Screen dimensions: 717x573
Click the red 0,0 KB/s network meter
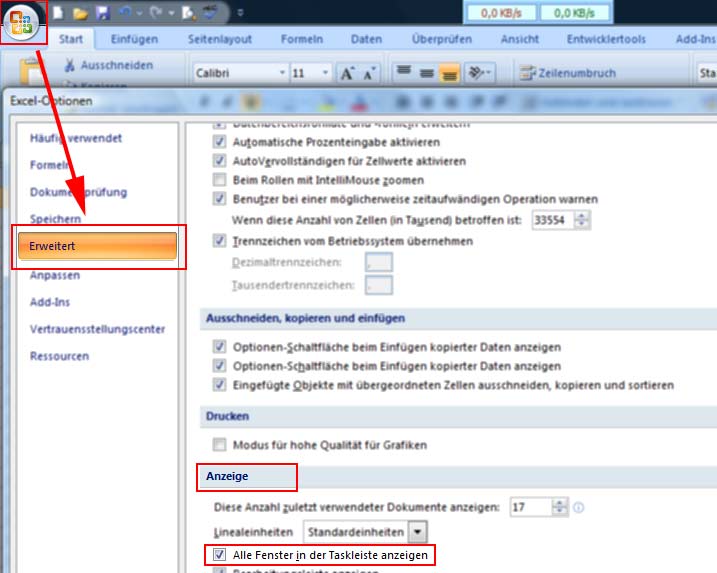501,13
